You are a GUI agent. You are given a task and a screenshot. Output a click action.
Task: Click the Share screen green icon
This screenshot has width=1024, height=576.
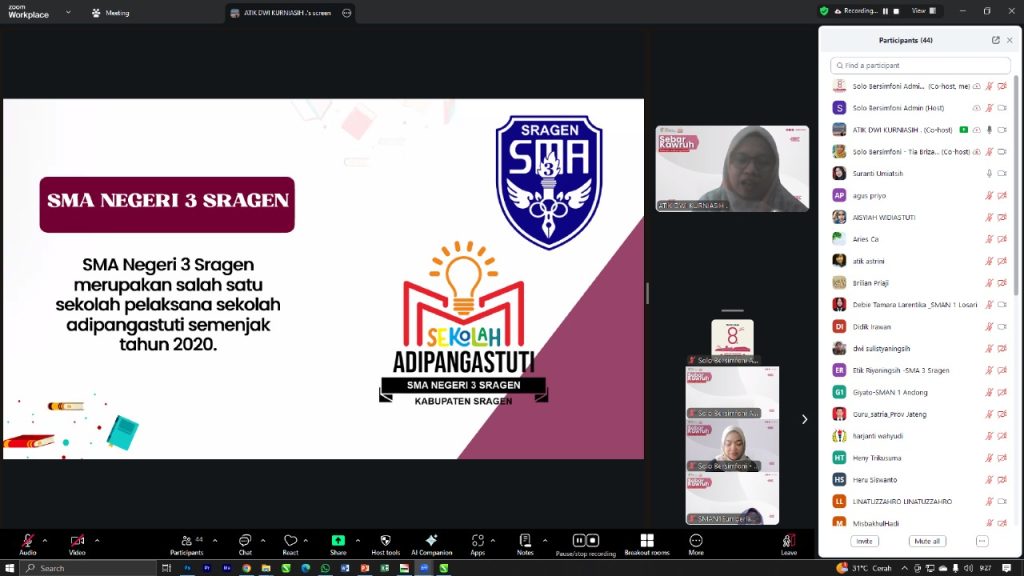(x=338, y=540)
